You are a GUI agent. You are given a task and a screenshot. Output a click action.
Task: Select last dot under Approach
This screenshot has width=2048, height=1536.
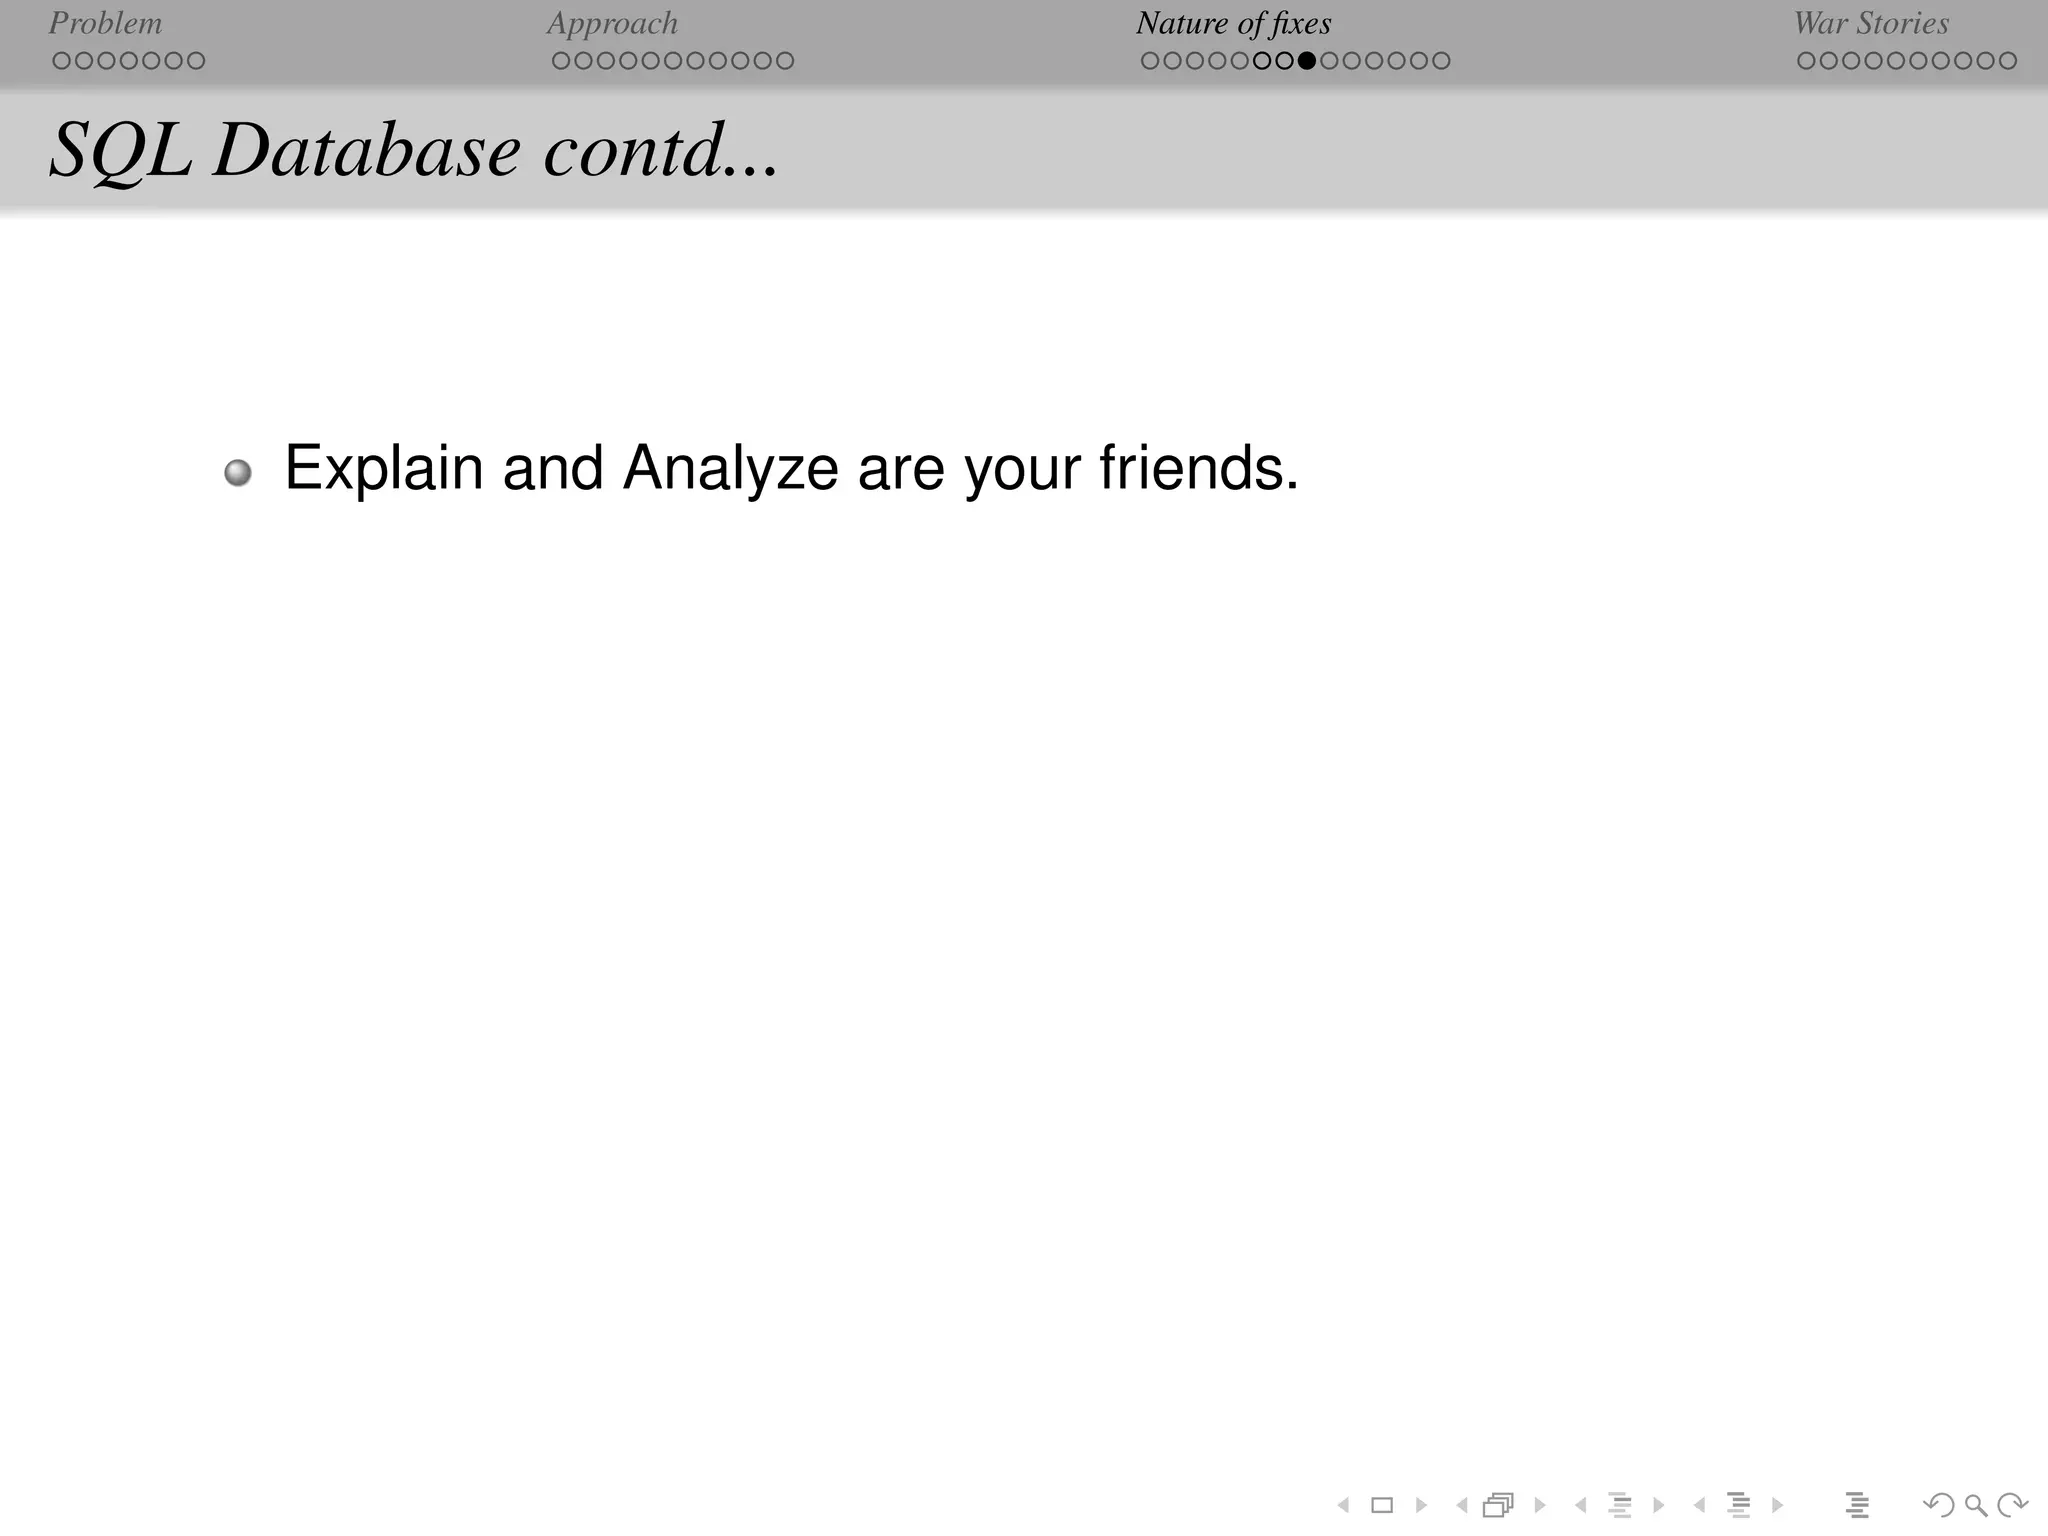(785, 61)
